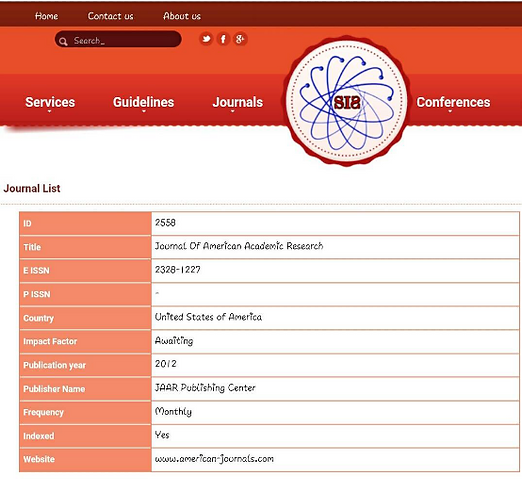
Task: Click the Indexed row label
Action: click(39, 436)
